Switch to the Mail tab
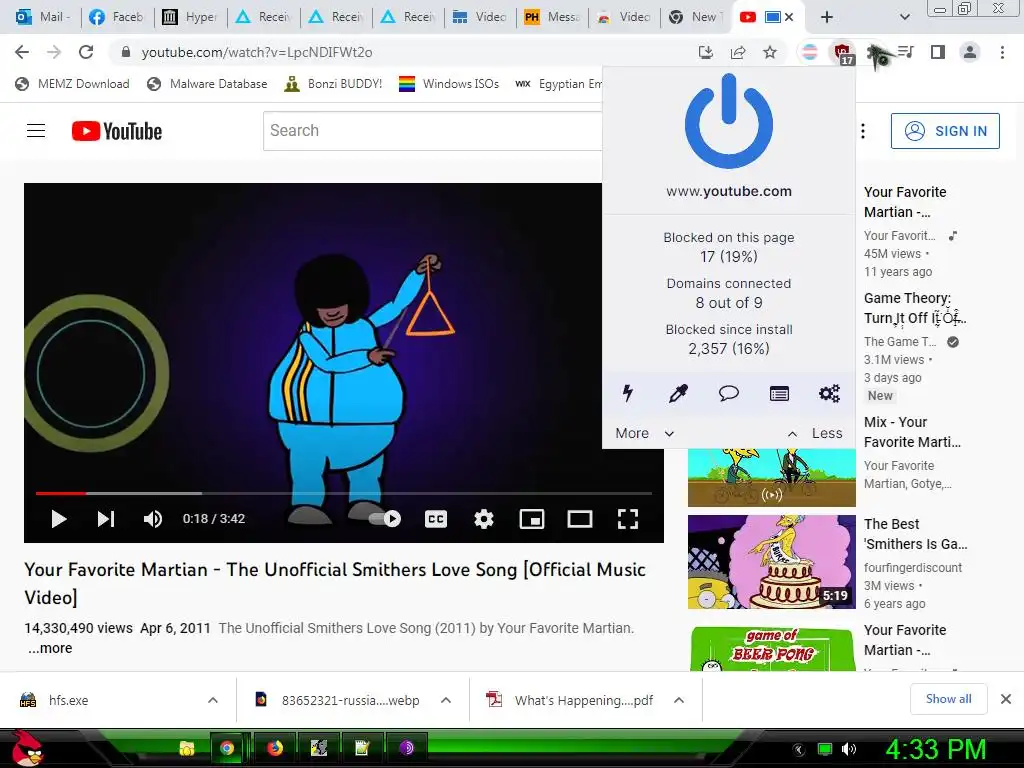1024x768 pixels. pyautogui.click(x=43, y=17)
